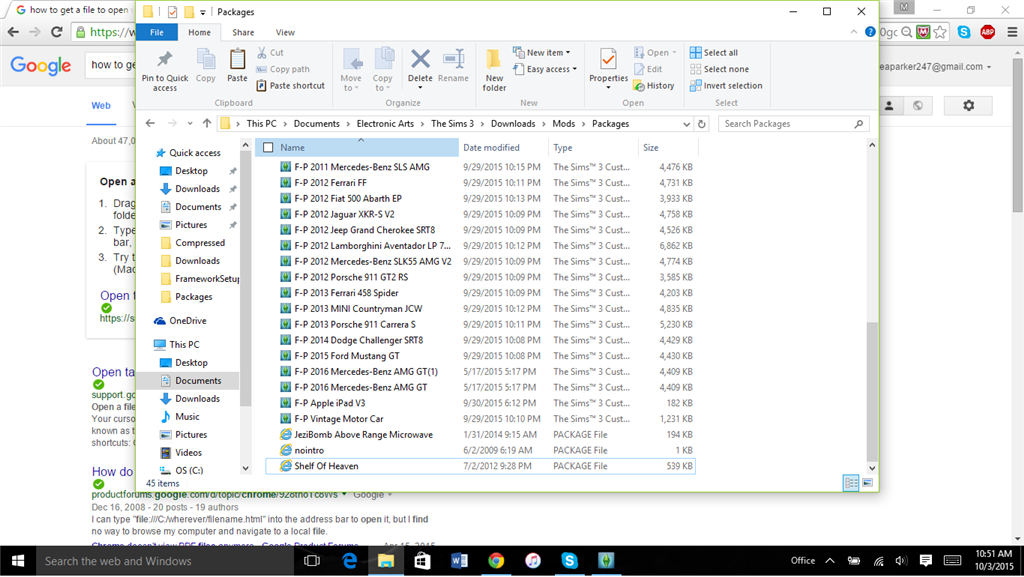Viewport: 1024px width, 577px height.
Task: Click Task View taskbar icon
Action: [312, 561]
